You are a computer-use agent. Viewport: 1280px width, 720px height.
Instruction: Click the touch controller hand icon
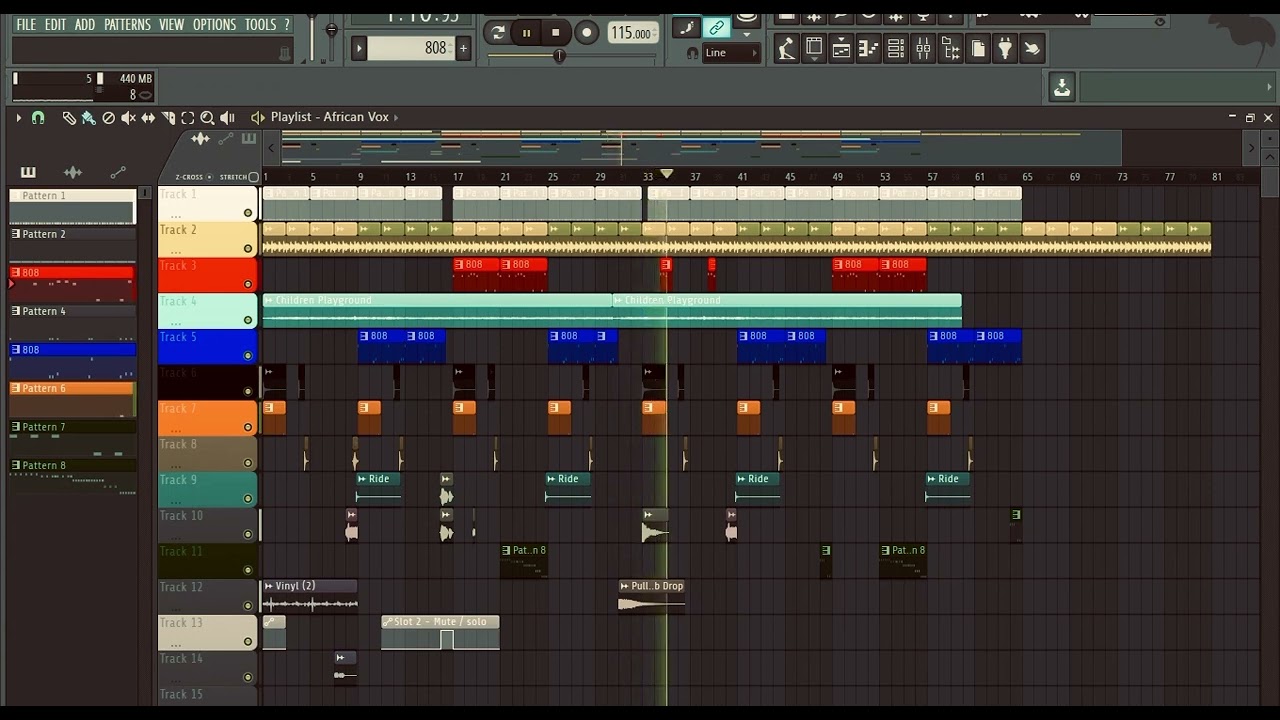click(x=1032, y=47)
